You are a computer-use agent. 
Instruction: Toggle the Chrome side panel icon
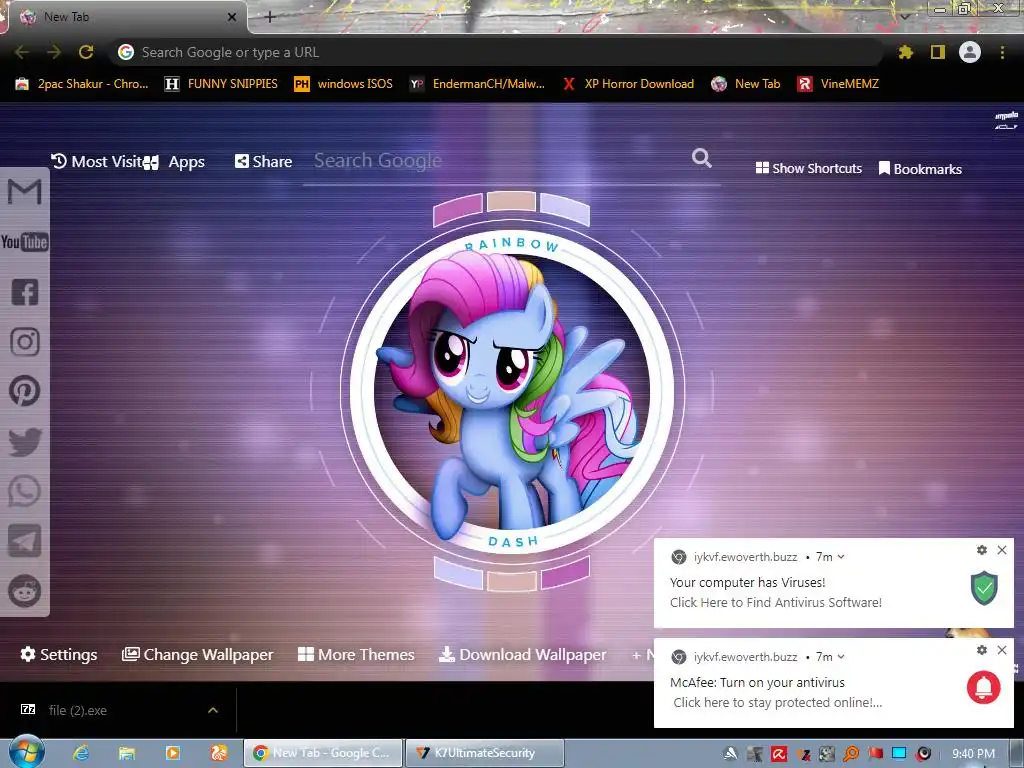938,52
